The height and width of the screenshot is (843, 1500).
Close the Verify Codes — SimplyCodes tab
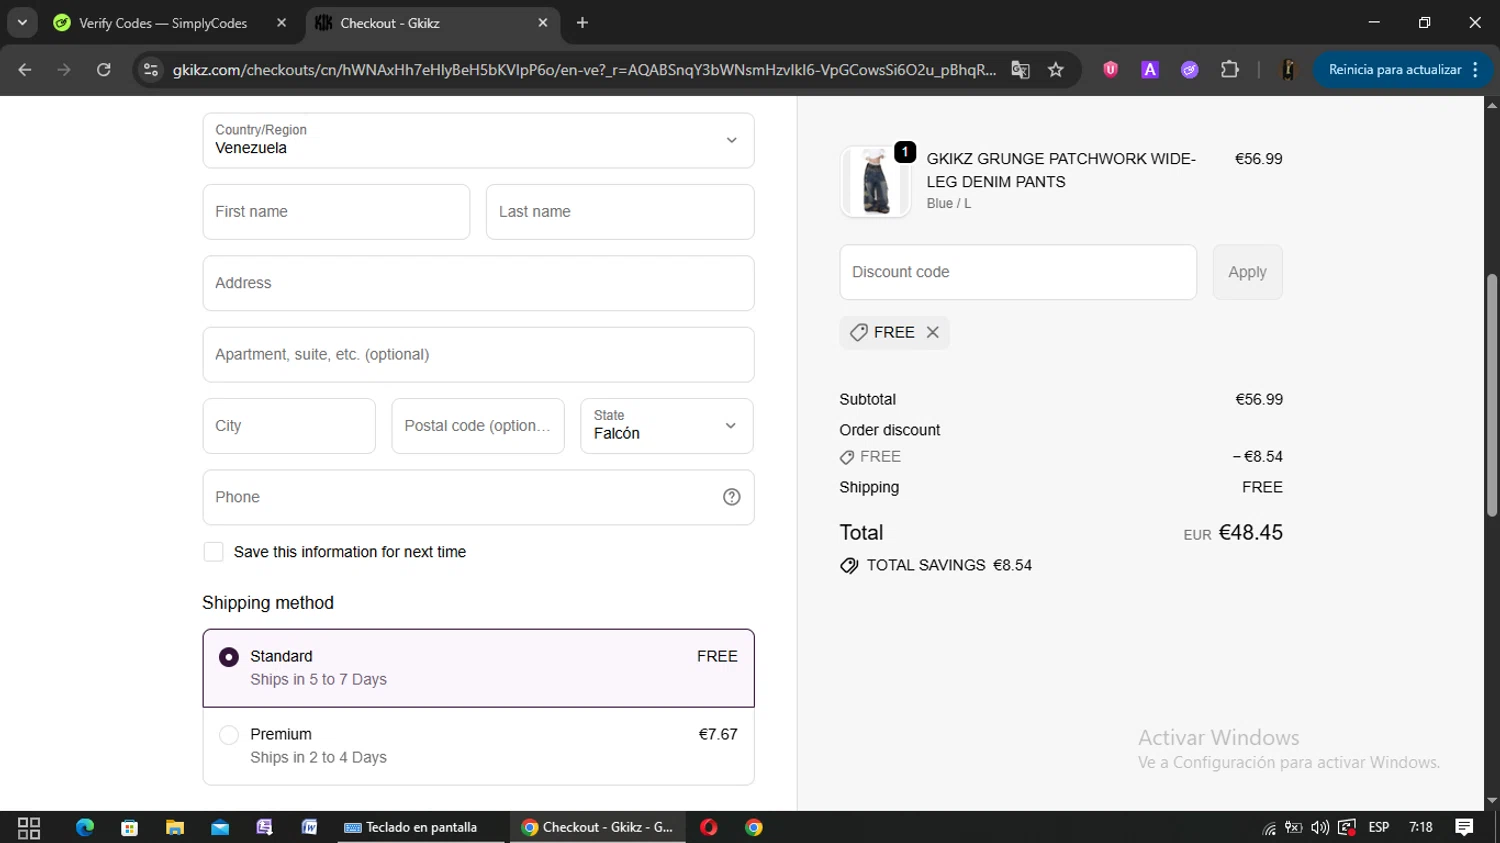pyautogui.click(x=281, y=23)
